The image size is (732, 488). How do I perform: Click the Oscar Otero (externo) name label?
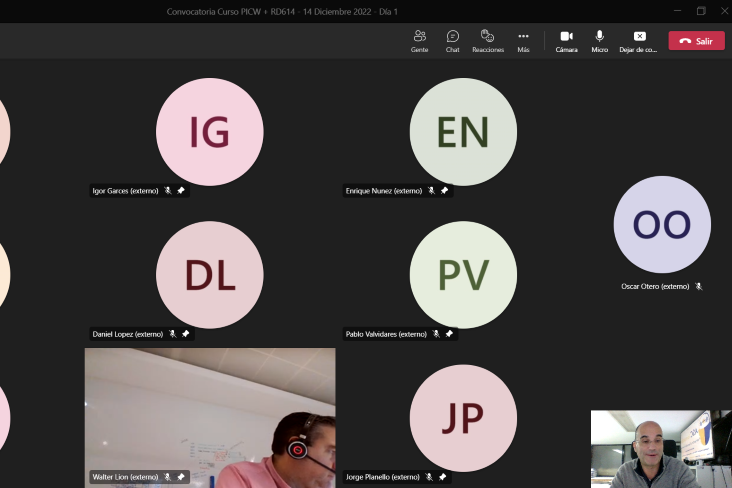coord(655,286)
